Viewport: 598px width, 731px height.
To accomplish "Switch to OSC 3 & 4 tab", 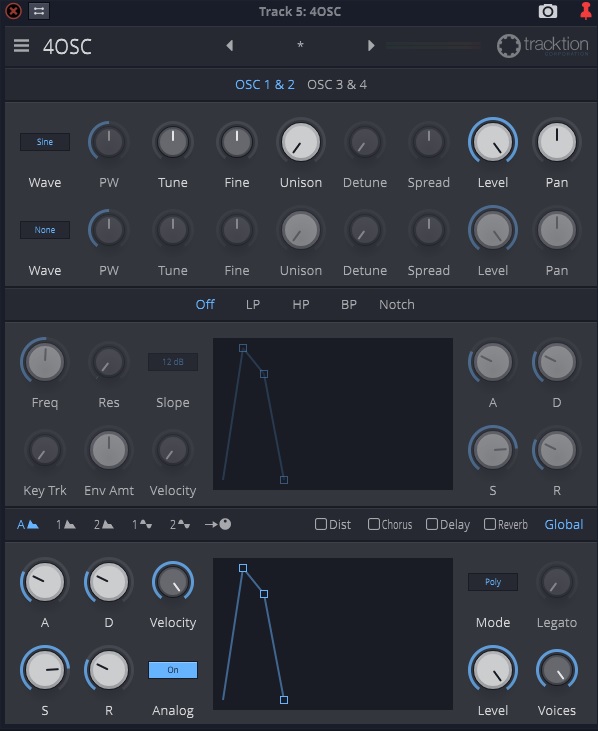I will click(x=337, y=84).
